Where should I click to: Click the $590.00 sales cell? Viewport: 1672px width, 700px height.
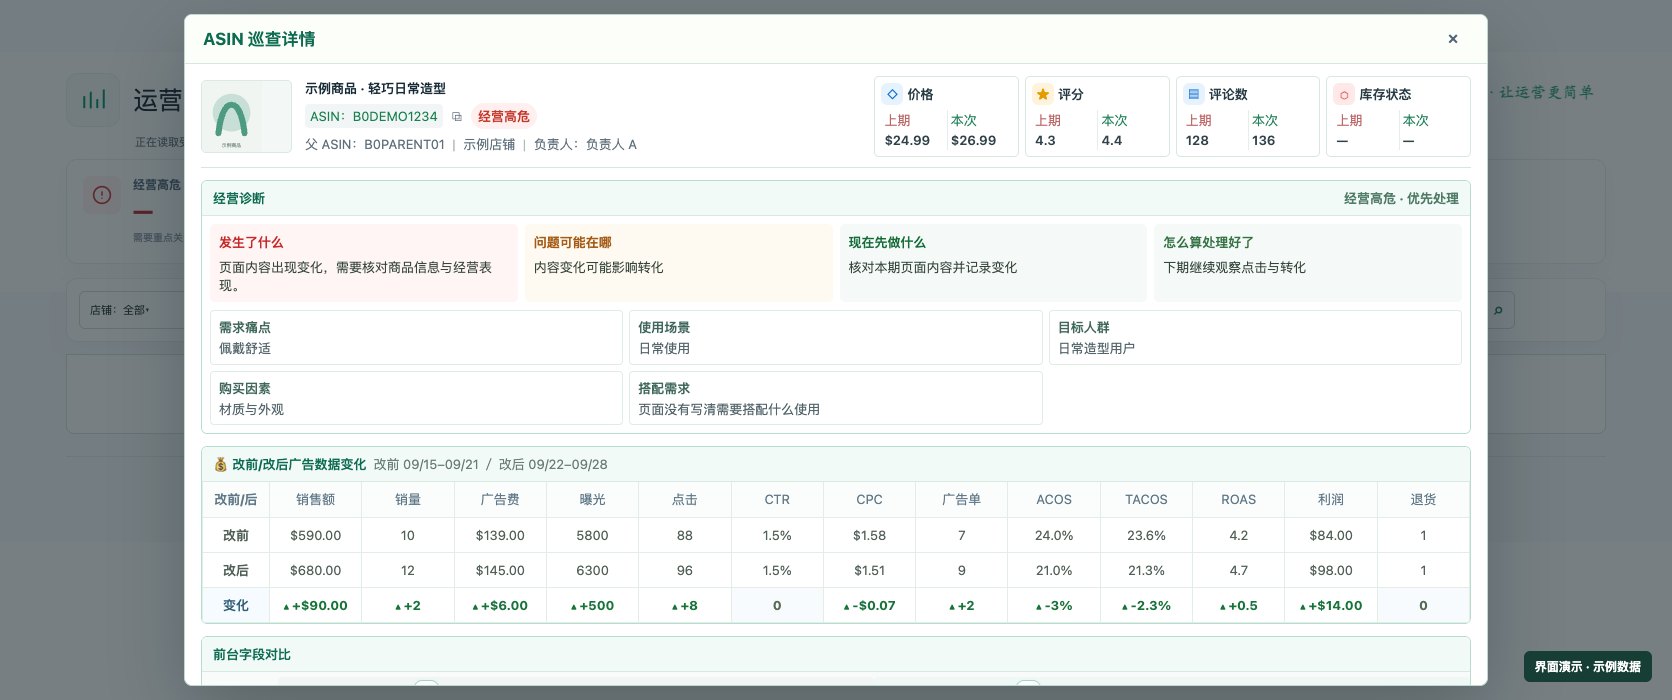315,535
